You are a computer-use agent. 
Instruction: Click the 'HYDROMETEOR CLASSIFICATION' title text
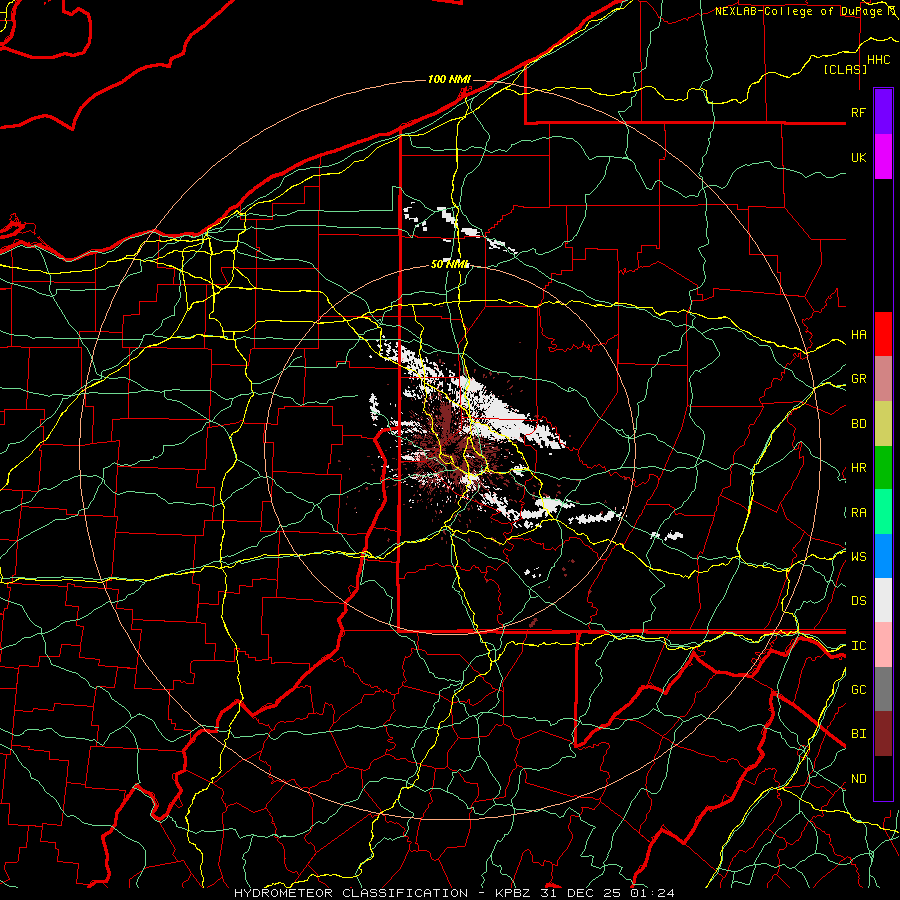coord(351,893)
